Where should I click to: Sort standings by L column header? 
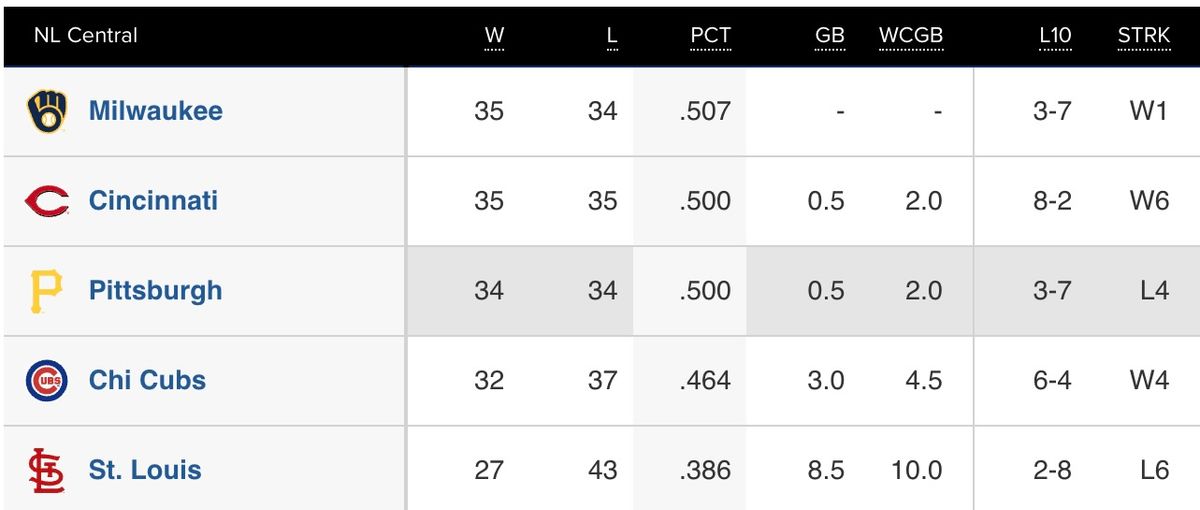[612, 36]
